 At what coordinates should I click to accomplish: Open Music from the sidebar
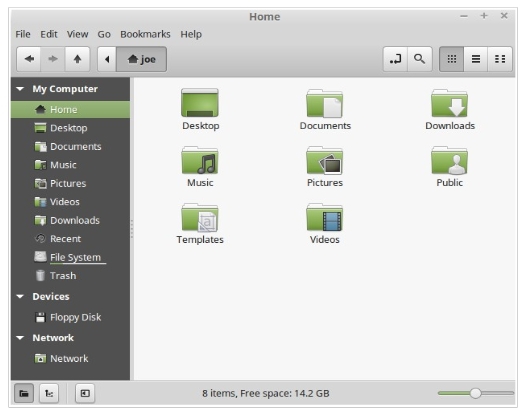pos(70,165)
